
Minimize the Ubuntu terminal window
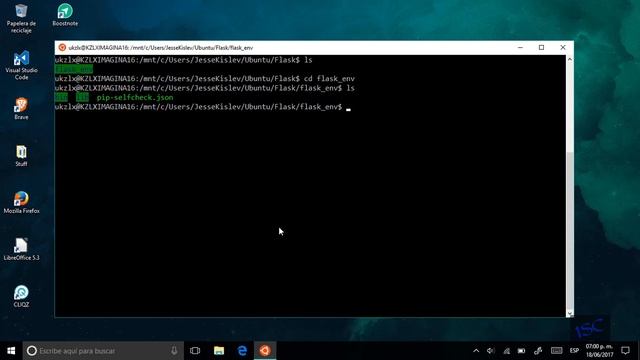[520, 48]
